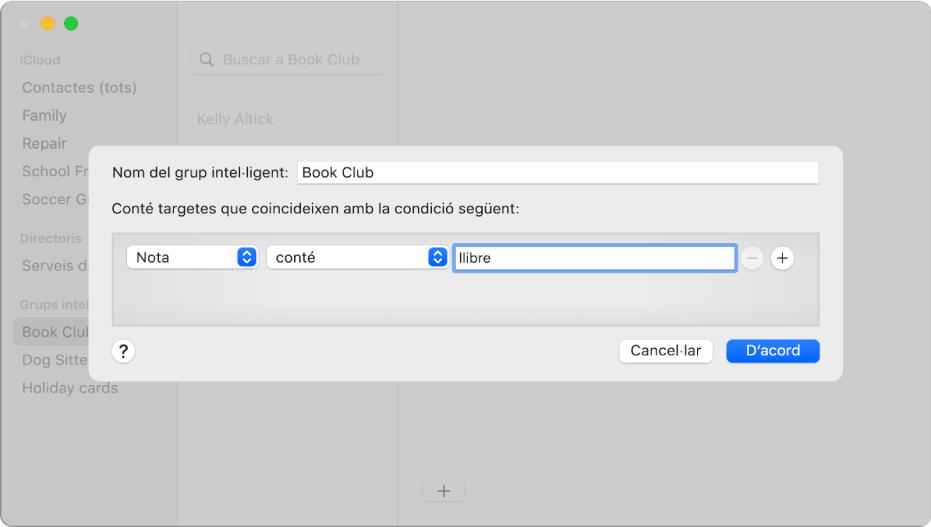Remove the condition with minus button
Screen dimensions: 931x527
click(752, 258)
